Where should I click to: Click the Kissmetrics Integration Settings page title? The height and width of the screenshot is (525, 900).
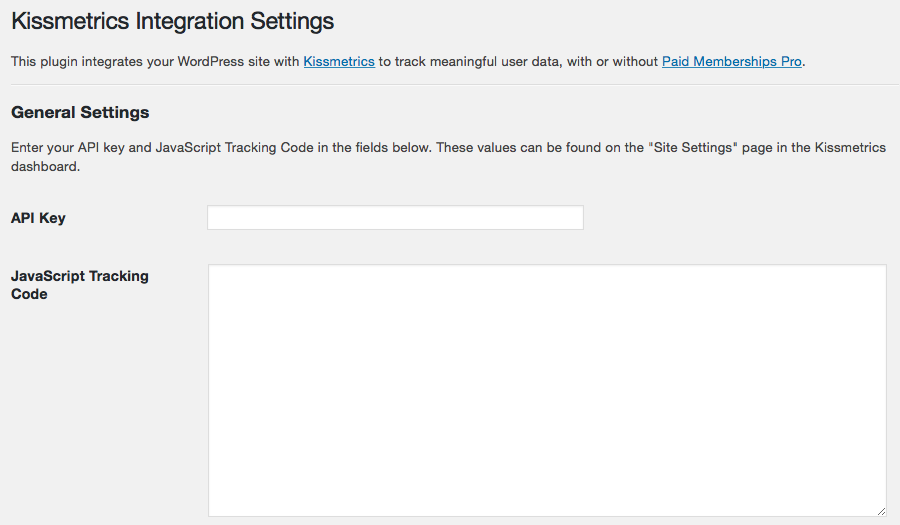click(172, 21)
